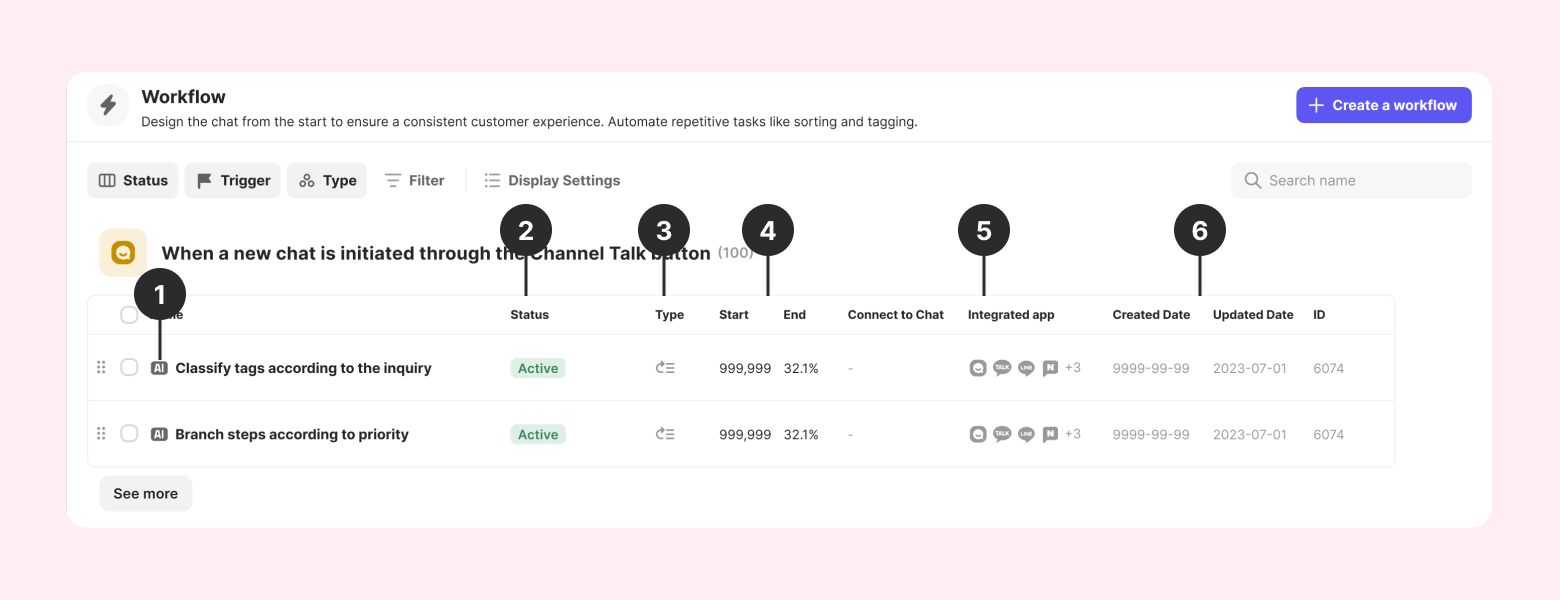Open the Status grouping dropdown

coord(133,181)
